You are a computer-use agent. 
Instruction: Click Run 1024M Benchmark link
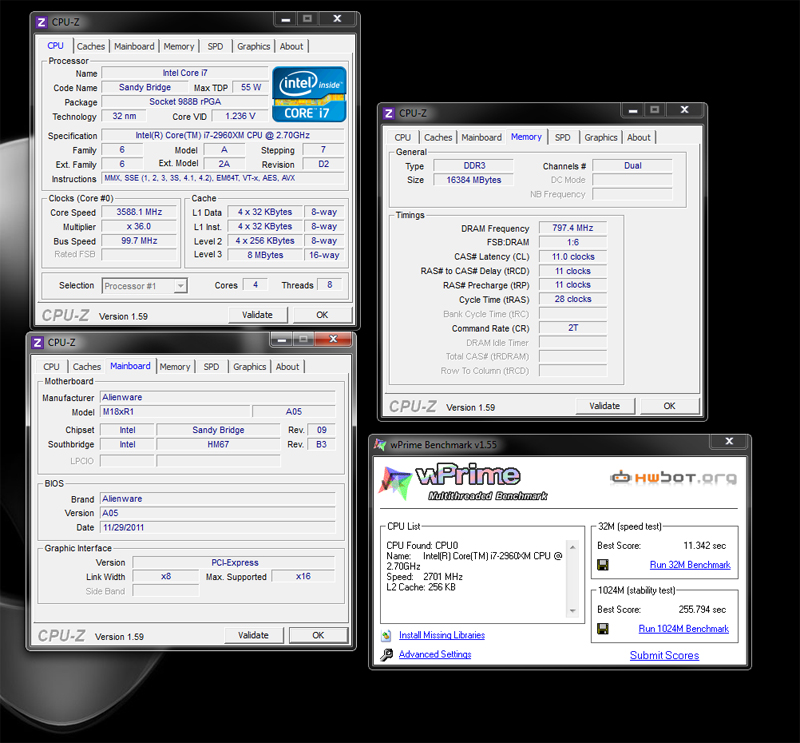click(x=684, y=629)
